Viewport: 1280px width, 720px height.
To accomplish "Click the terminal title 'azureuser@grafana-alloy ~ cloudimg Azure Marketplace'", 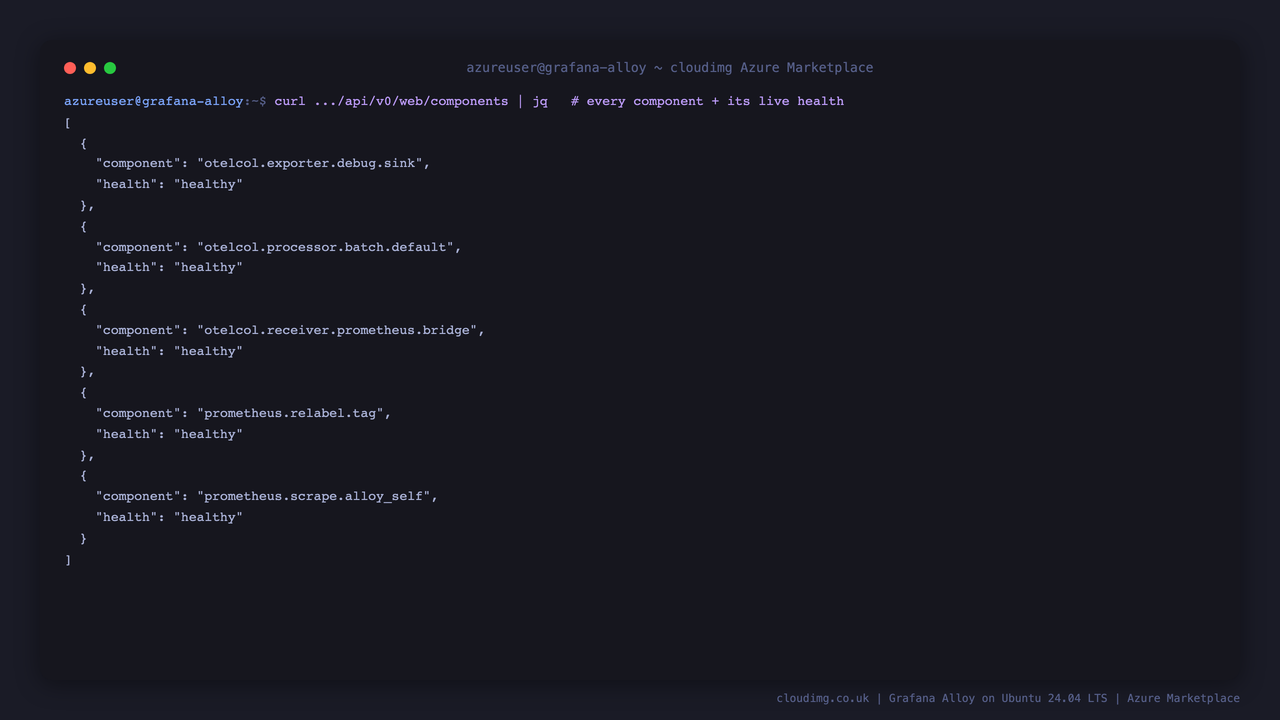I will tap(670, 68).
